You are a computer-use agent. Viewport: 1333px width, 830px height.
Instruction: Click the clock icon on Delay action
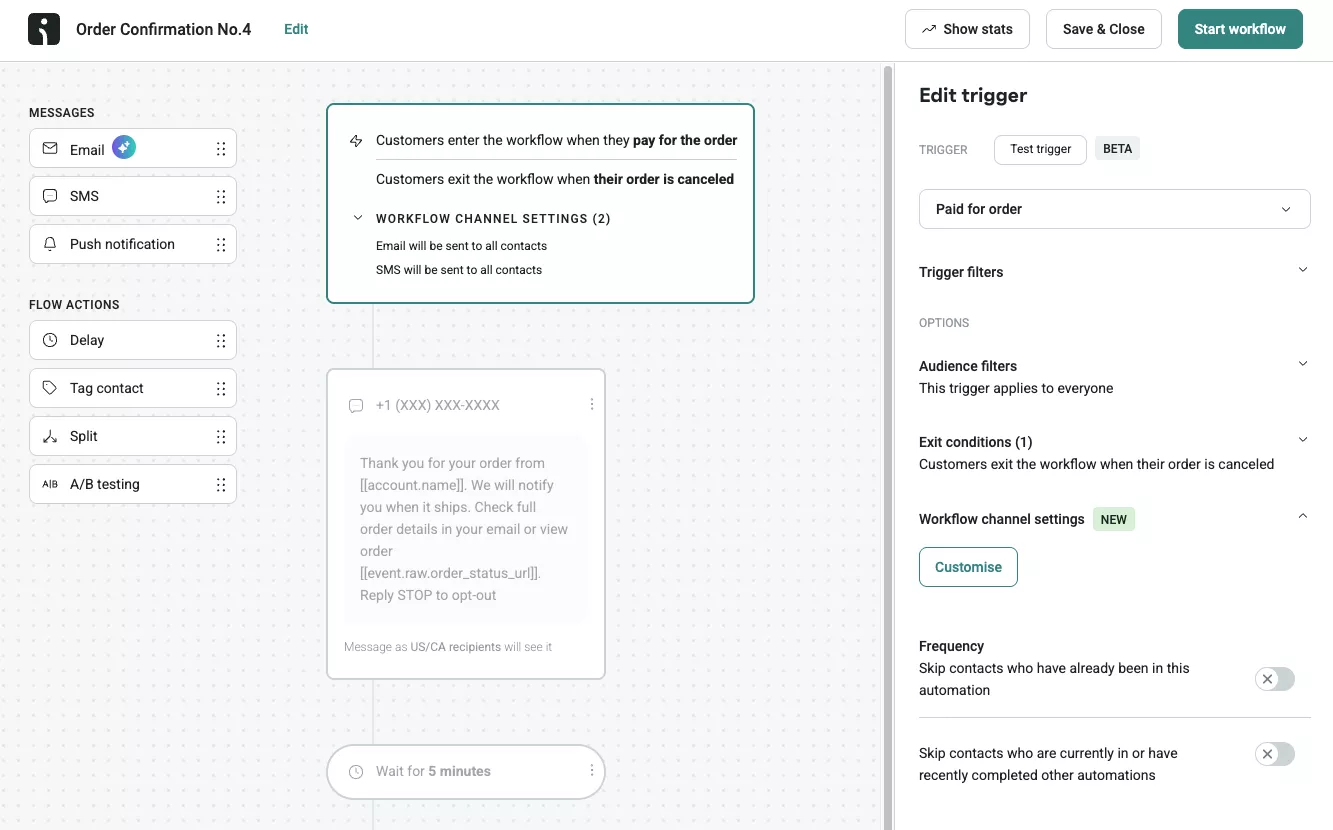click(x=50, y=340)
